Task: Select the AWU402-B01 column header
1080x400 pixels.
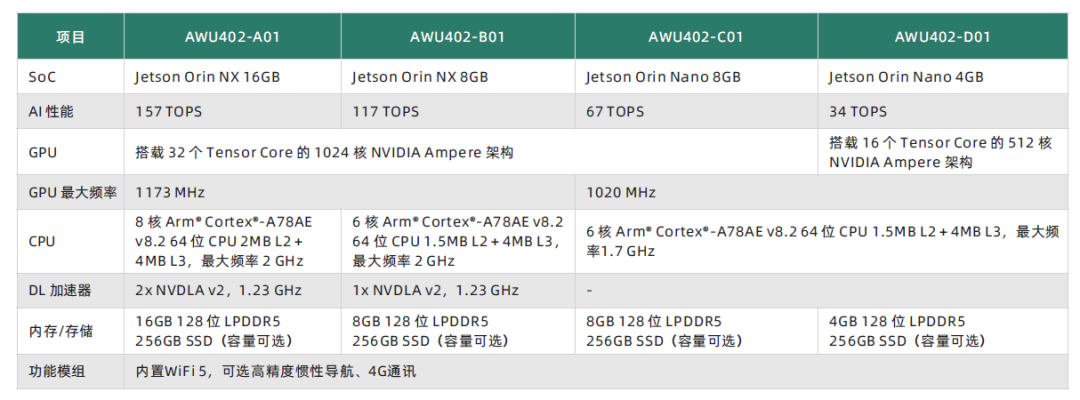Action: tap(457, 38)
